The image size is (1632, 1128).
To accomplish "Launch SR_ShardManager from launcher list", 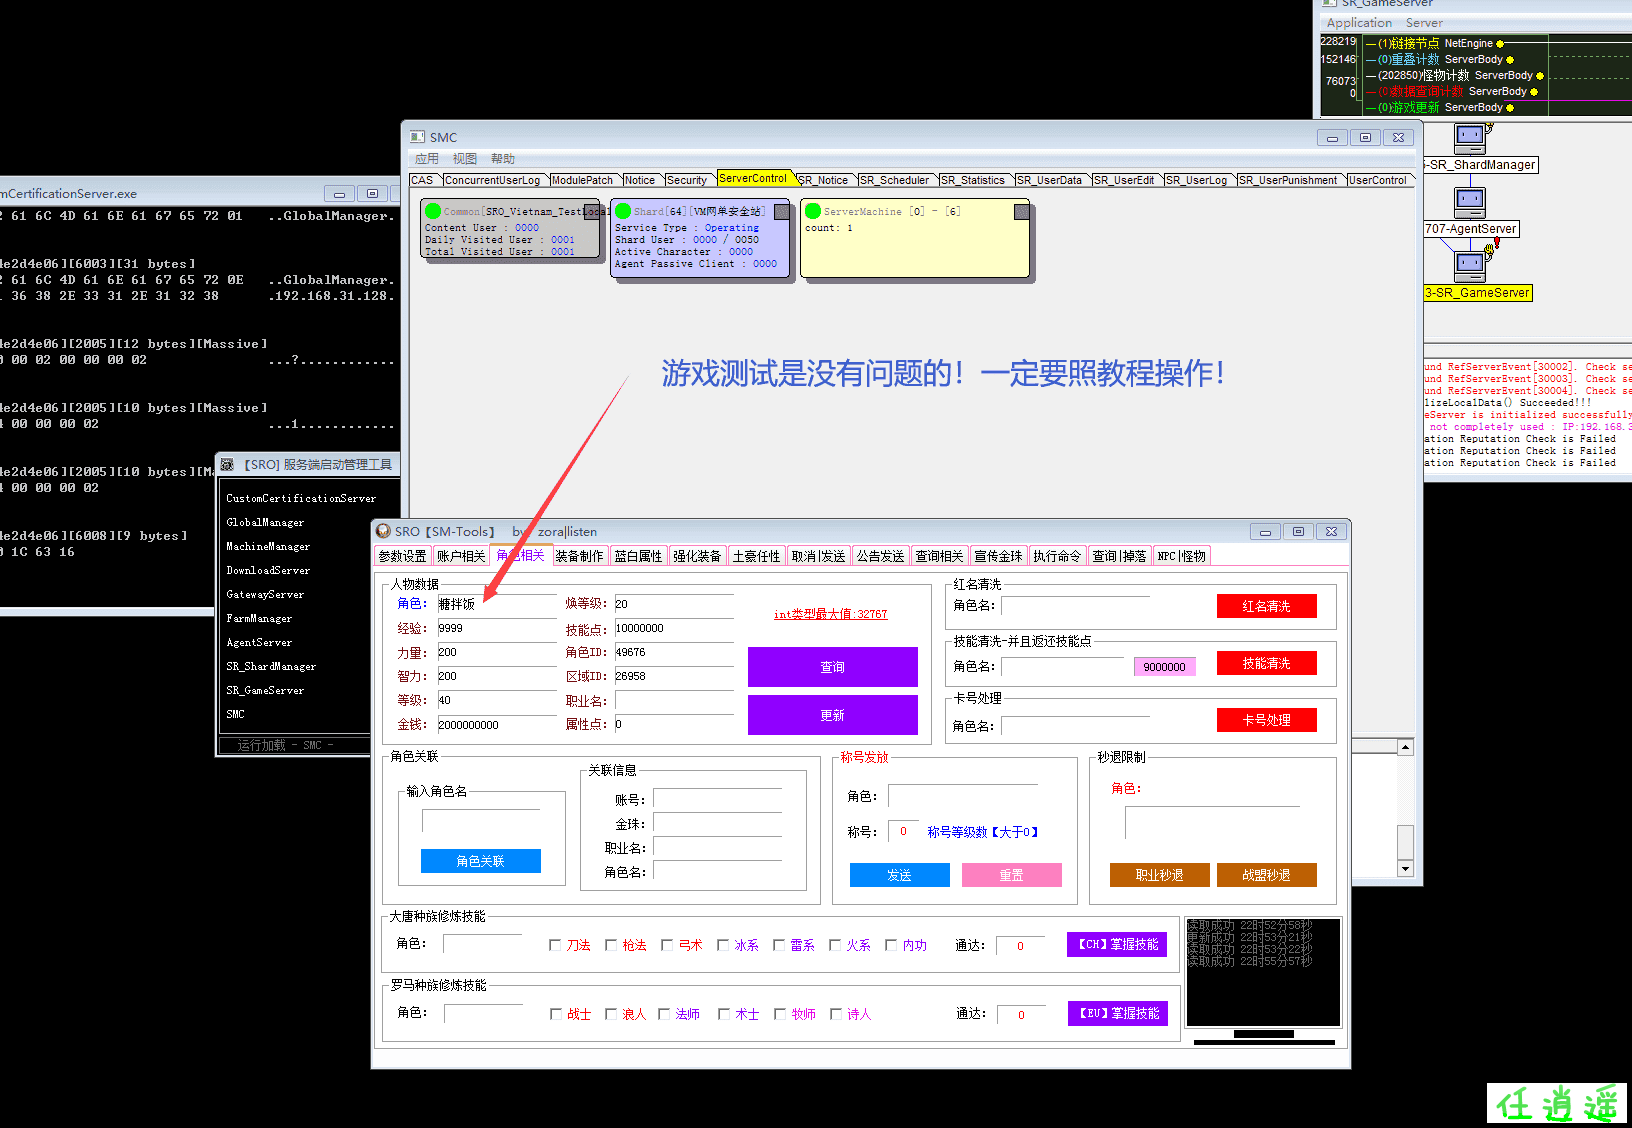I will (x=271, y=666).
